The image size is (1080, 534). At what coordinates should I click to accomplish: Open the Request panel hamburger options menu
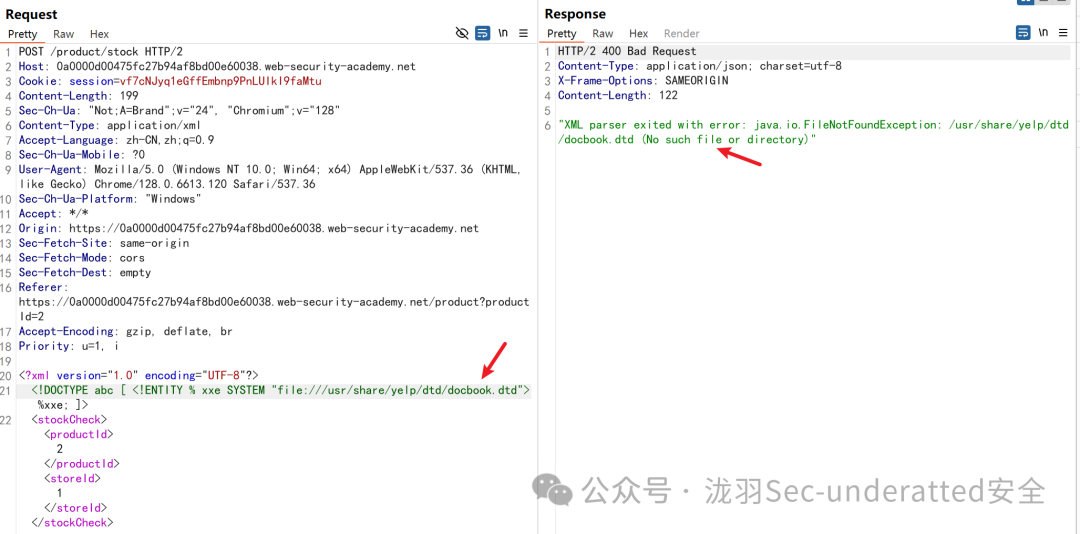(523, 33)
